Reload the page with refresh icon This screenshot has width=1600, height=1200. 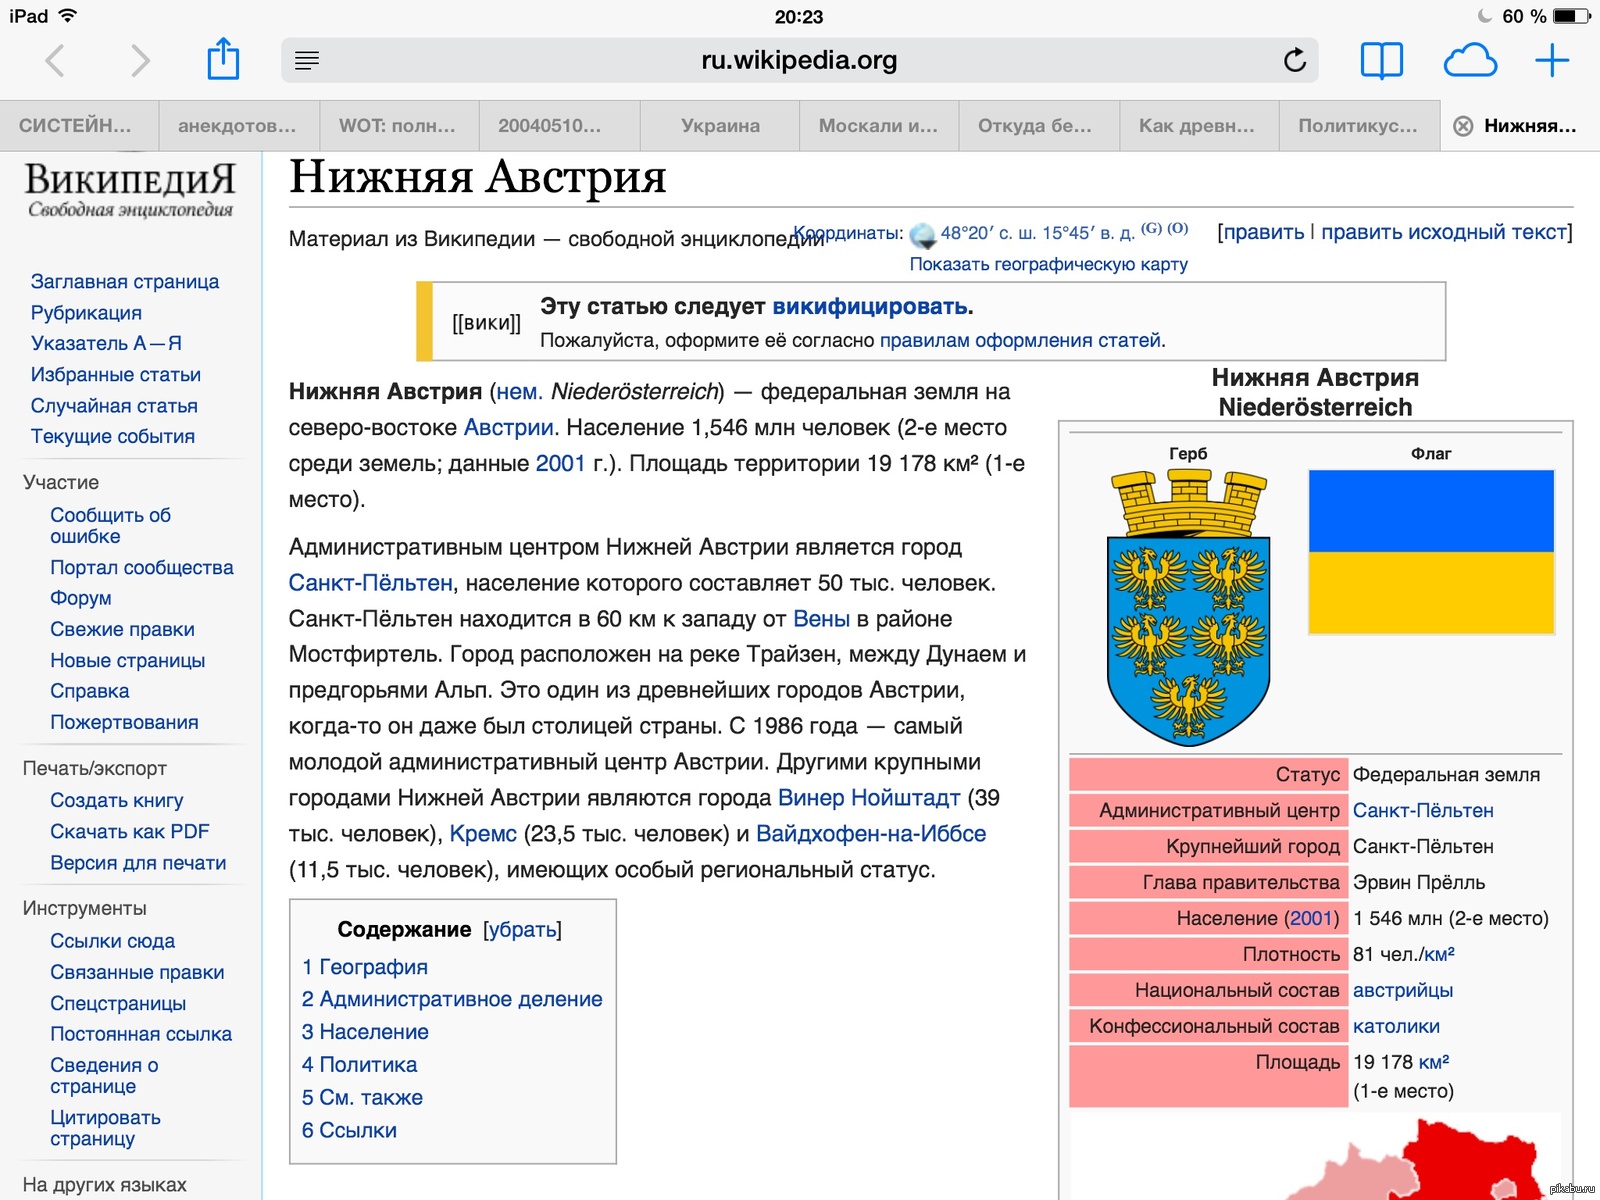click(1295, 60)
